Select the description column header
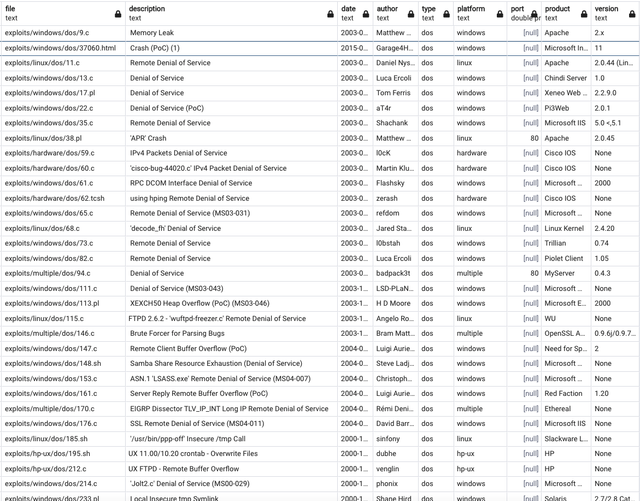Image resolution: width=640 pixels, height=501 pixels. click(x=231, y=13)
